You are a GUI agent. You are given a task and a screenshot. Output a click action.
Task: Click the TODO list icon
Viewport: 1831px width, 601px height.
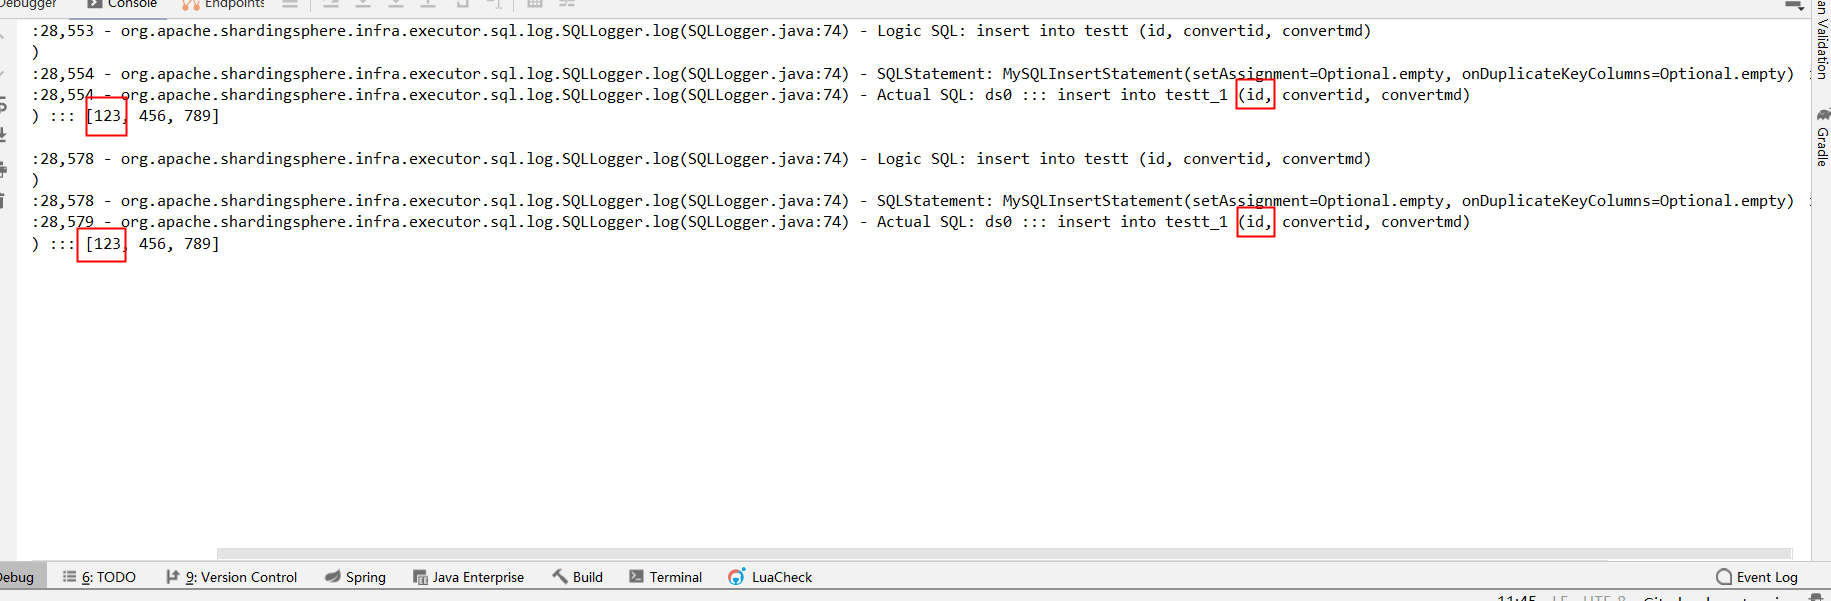pyautogui.click(x=69, y=577)
